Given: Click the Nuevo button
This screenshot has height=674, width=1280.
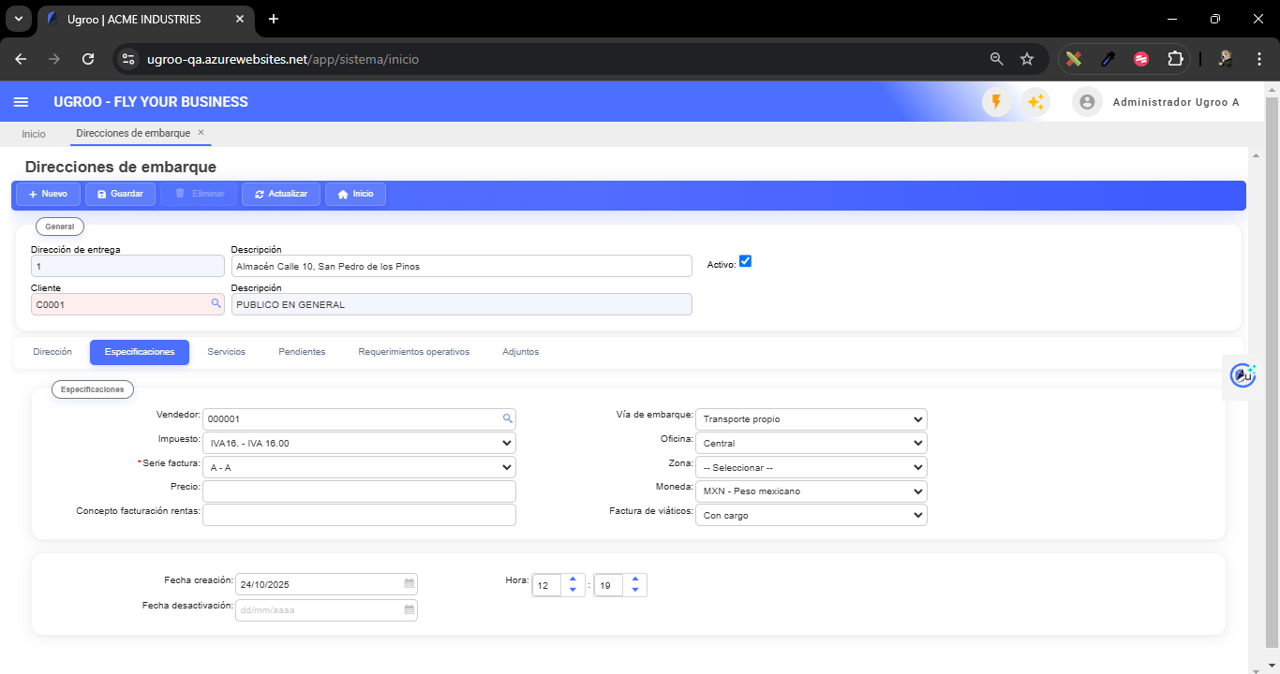Looking at the screenshot, I should point(47,194).
